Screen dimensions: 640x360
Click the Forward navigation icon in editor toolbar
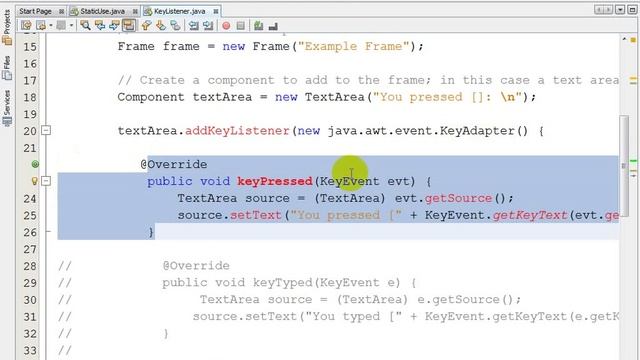(x=61, y=25)
